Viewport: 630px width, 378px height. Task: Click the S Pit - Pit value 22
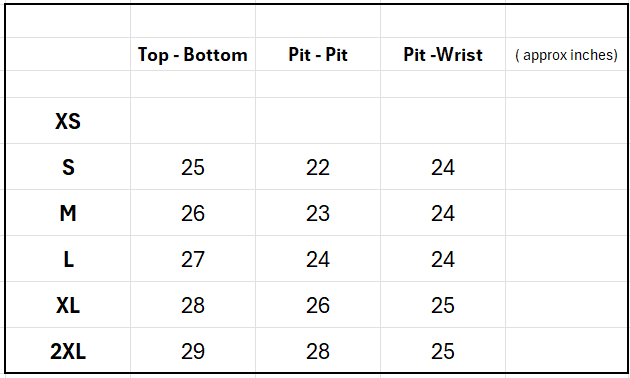[318, 167]
